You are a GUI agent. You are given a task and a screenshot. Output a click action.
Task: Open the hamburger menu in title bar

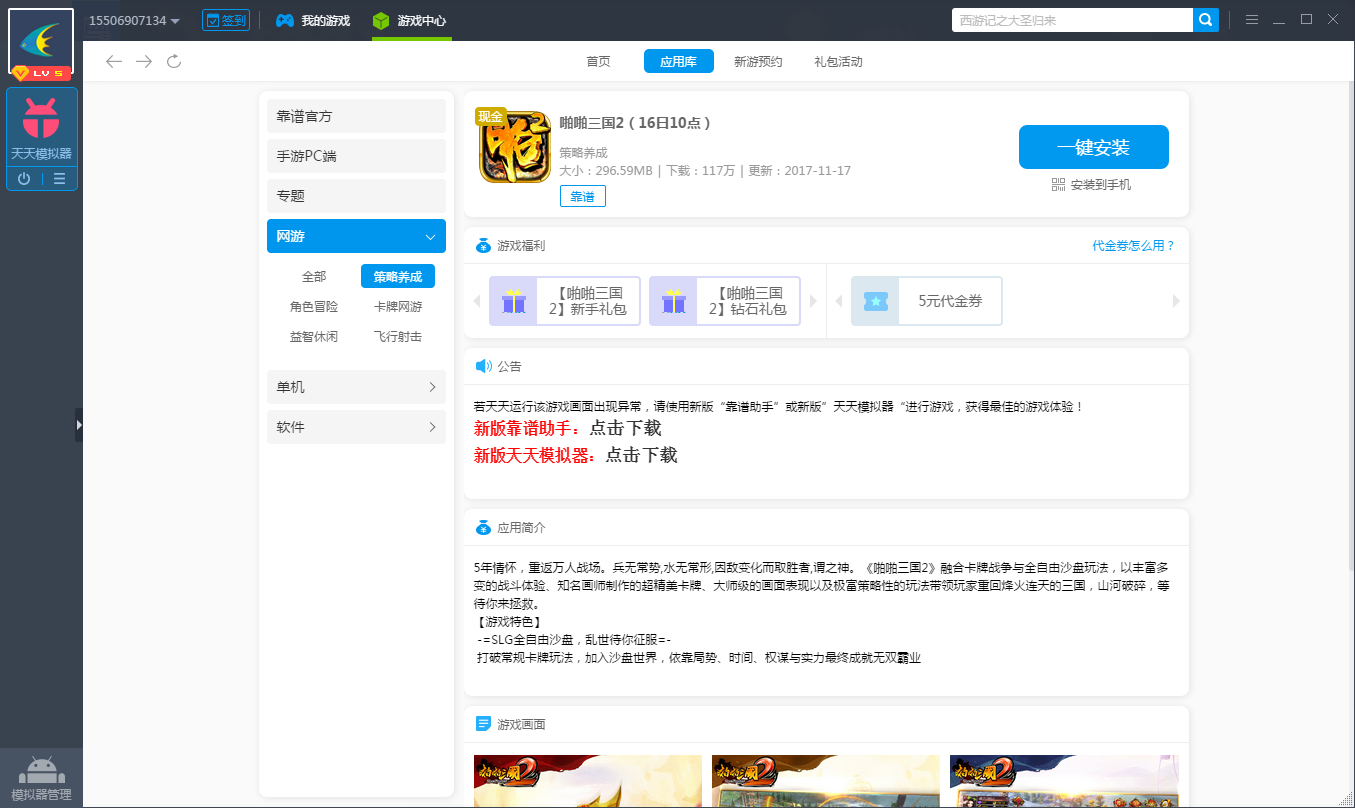click(1252, 20)
